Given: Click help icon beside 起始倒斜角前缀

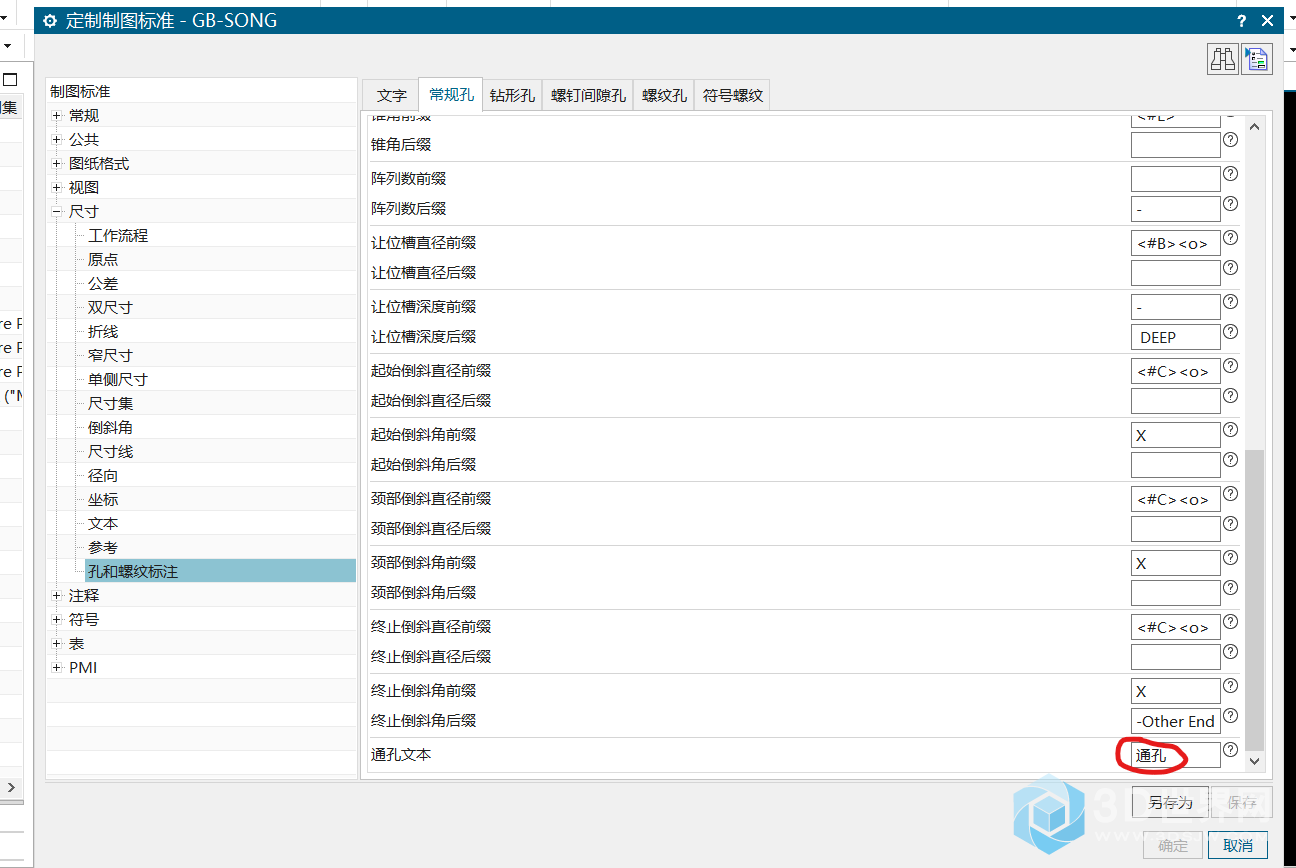Looking at the screenshot, I should pos(1230,430).
